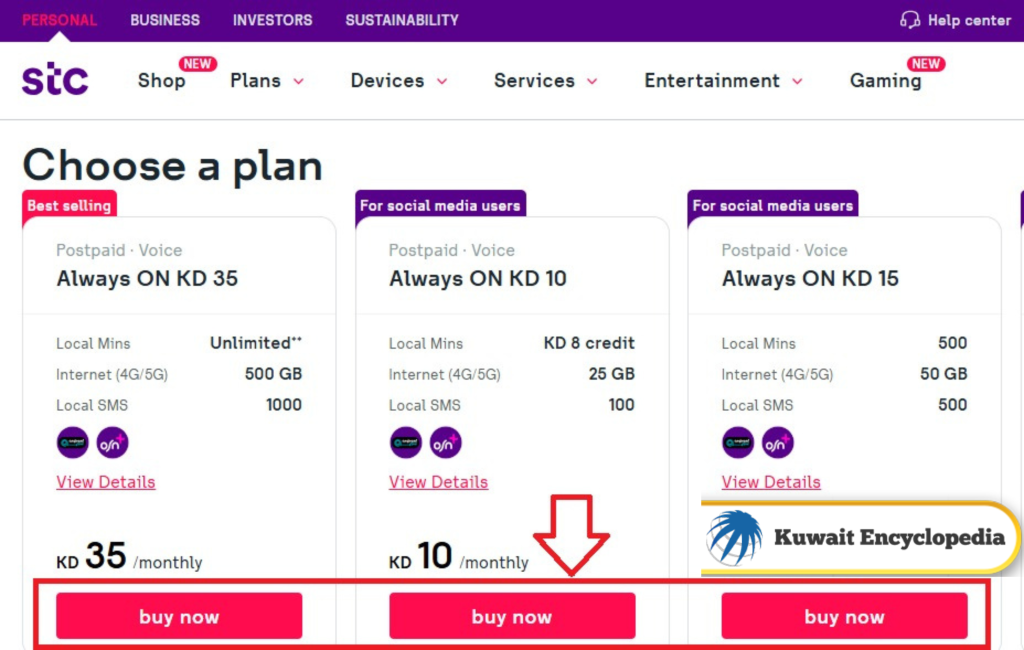Open the SUSTAINABILITY section
The width and height of the screenshot is (1024, 650).
click(x=401, y=19)
